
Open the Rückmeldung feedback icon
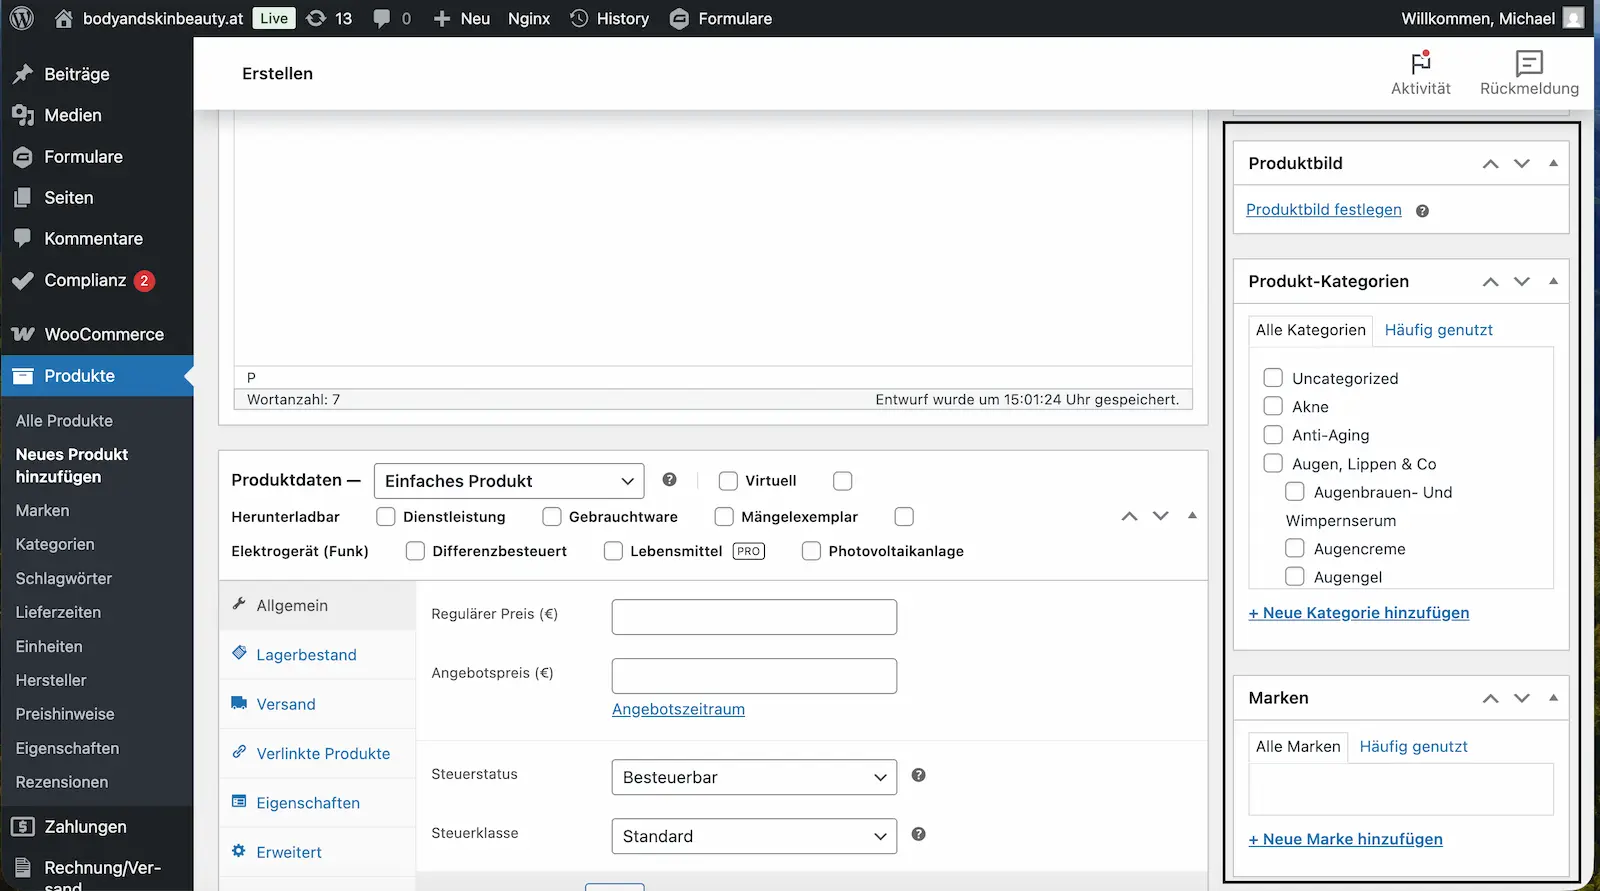[1528, 64]
